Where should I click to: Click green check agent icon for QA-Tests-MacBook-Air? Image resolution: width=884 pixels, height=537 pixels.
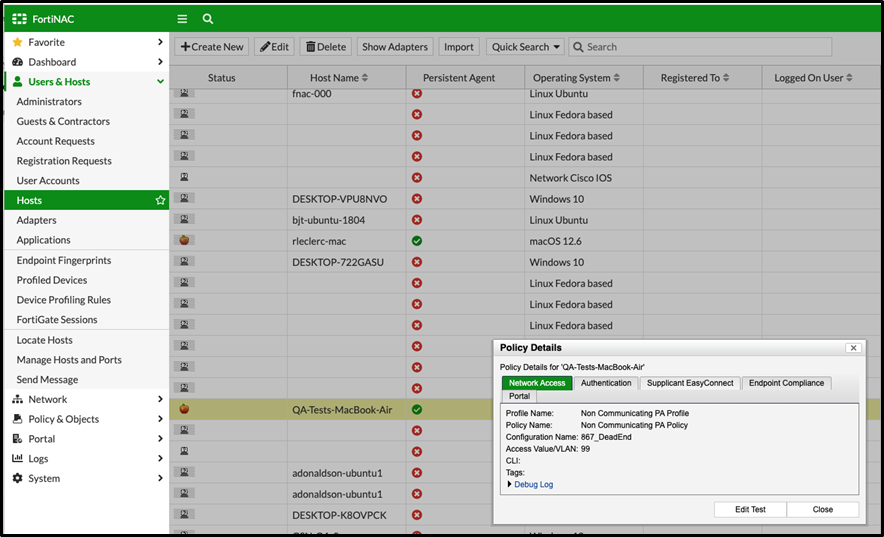(x=417, y=410)
